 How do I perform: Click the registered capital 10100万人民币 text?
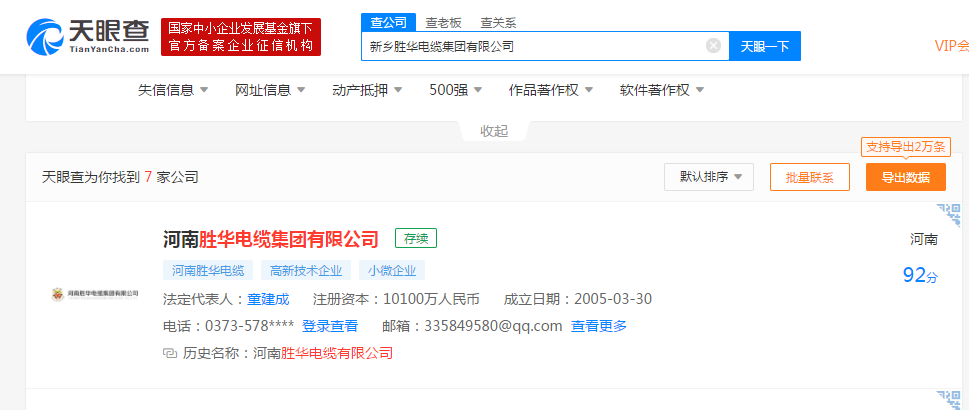click(x=431, y=299)
